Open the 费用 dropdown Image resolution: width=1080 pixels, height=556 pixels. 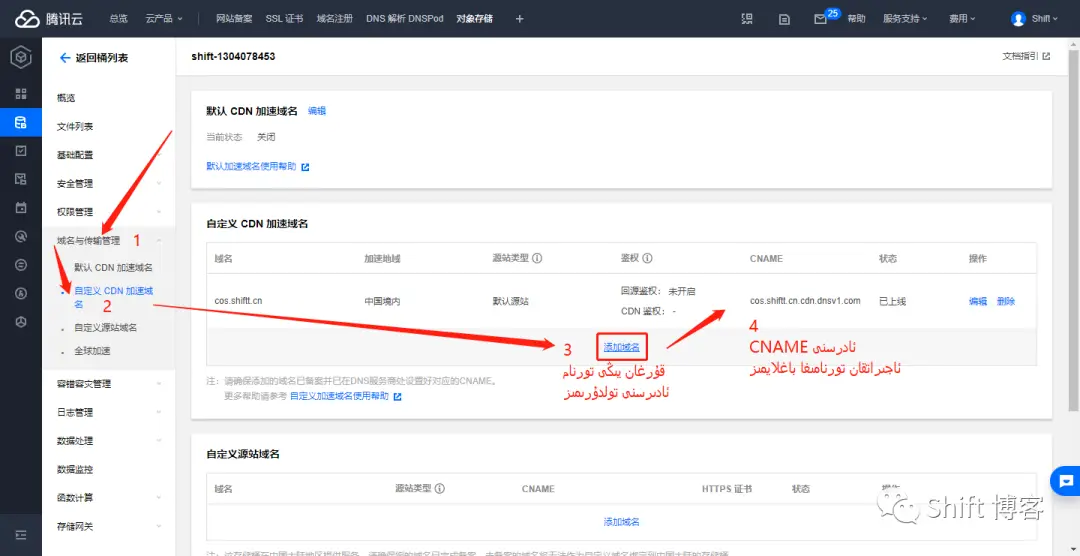tap(962, 19)
